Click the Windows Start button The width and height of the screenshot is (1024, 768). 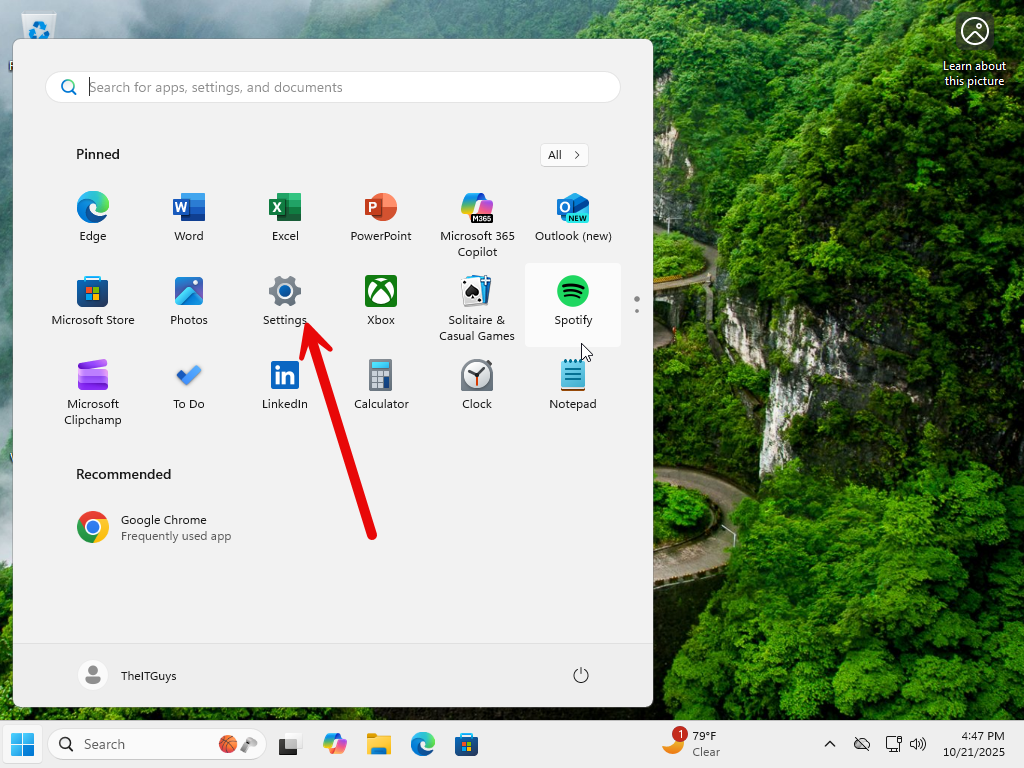22,744
